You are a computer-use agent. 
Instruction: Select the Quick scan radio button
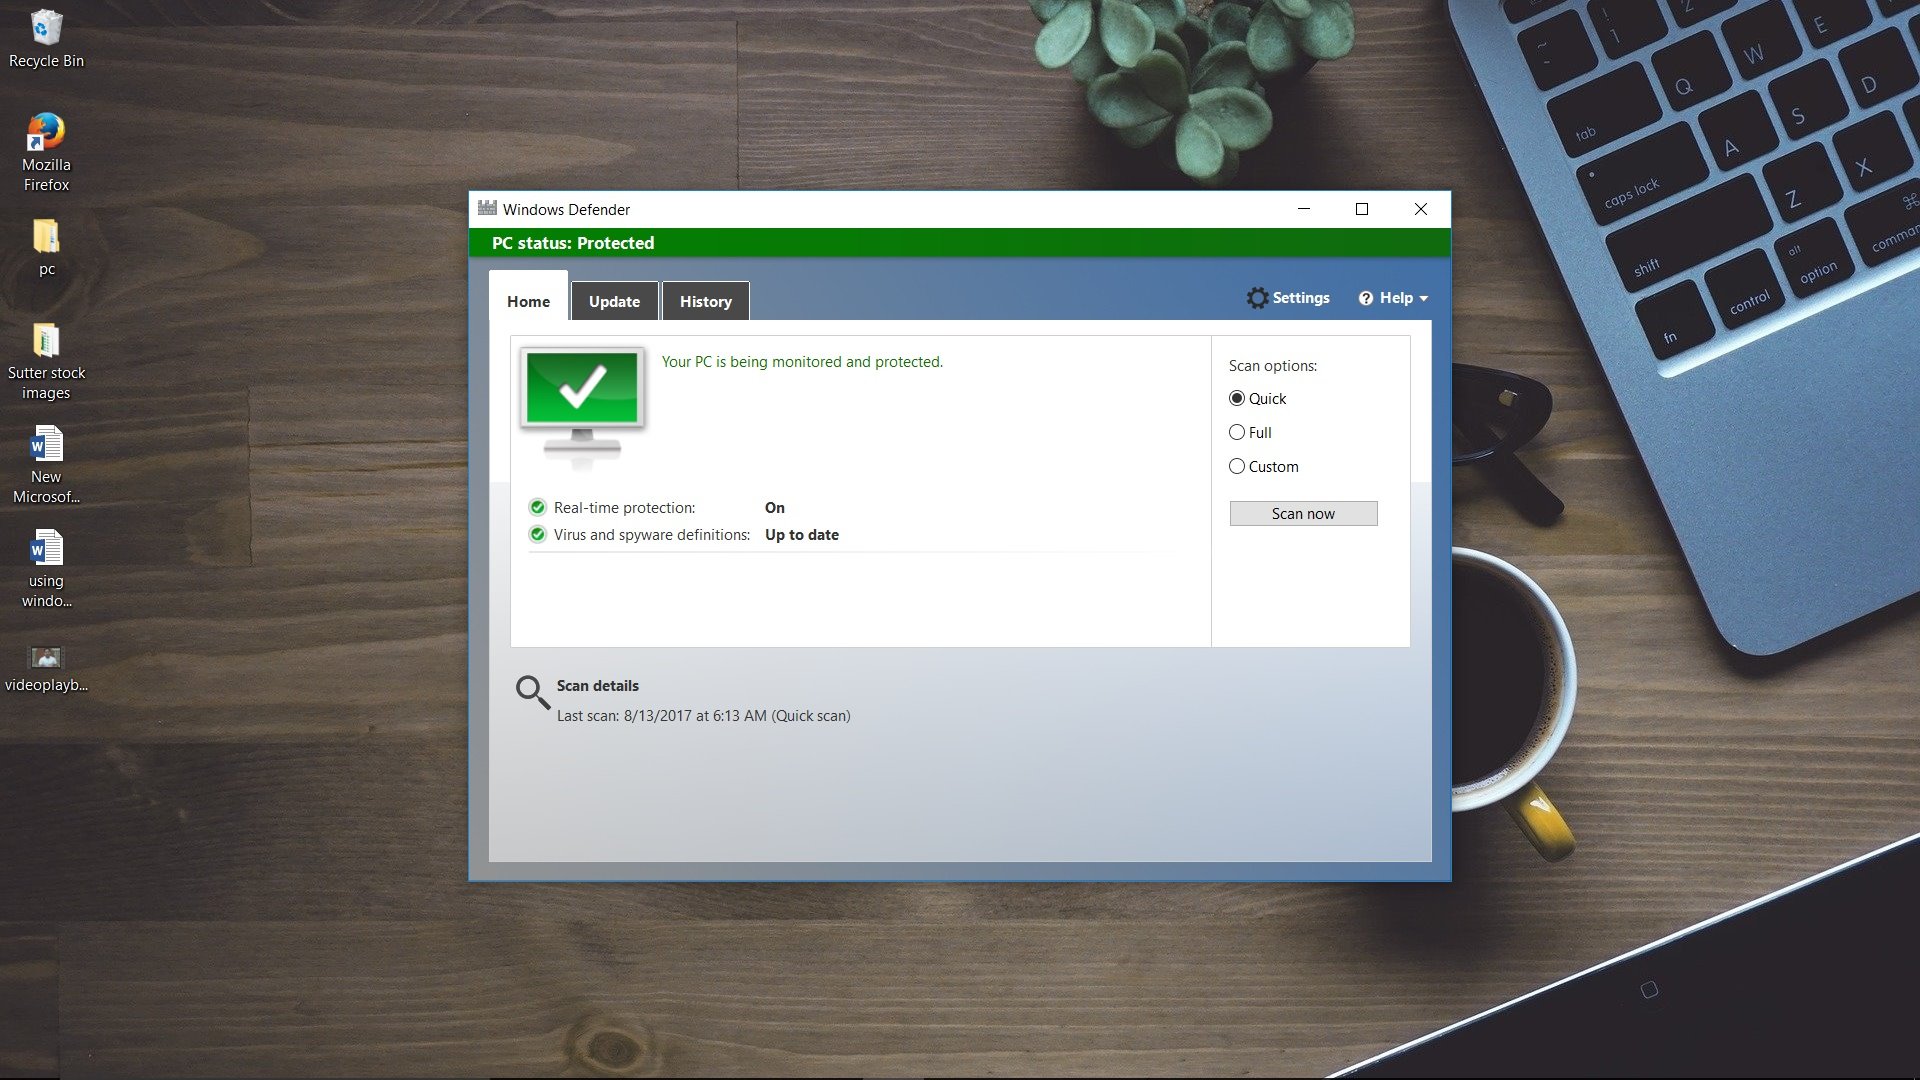pos(1236,397)
